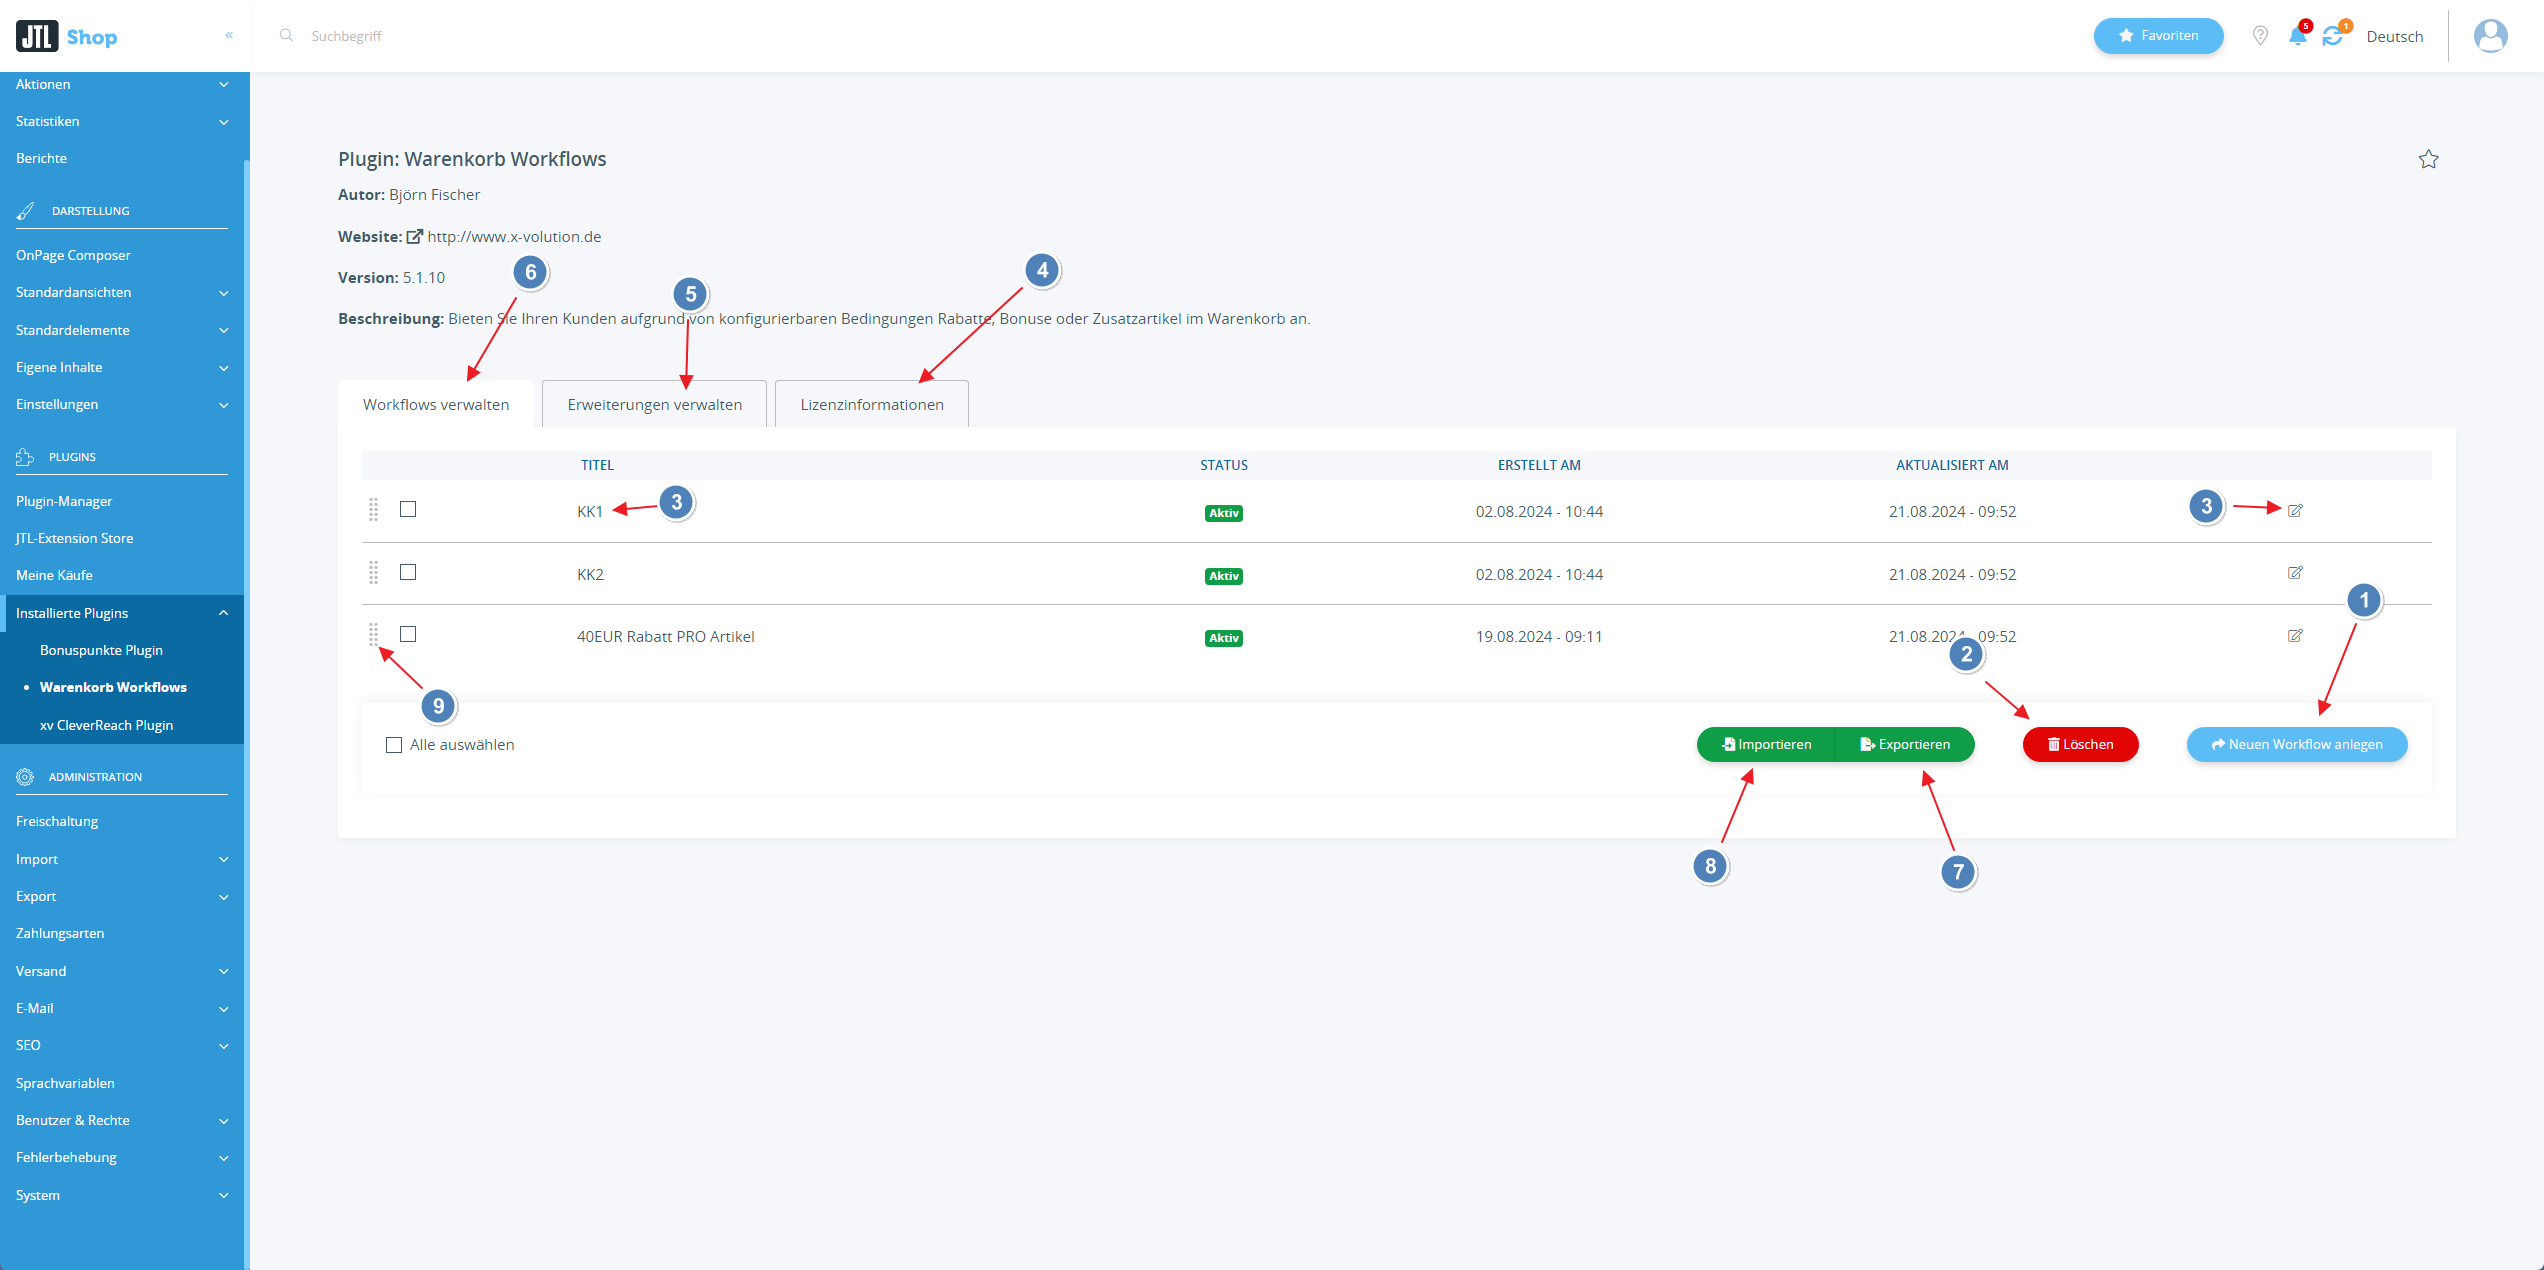Open the Lizenzinformationen tab
The width and height of the screenshot is (2544, 1270).
872,404
